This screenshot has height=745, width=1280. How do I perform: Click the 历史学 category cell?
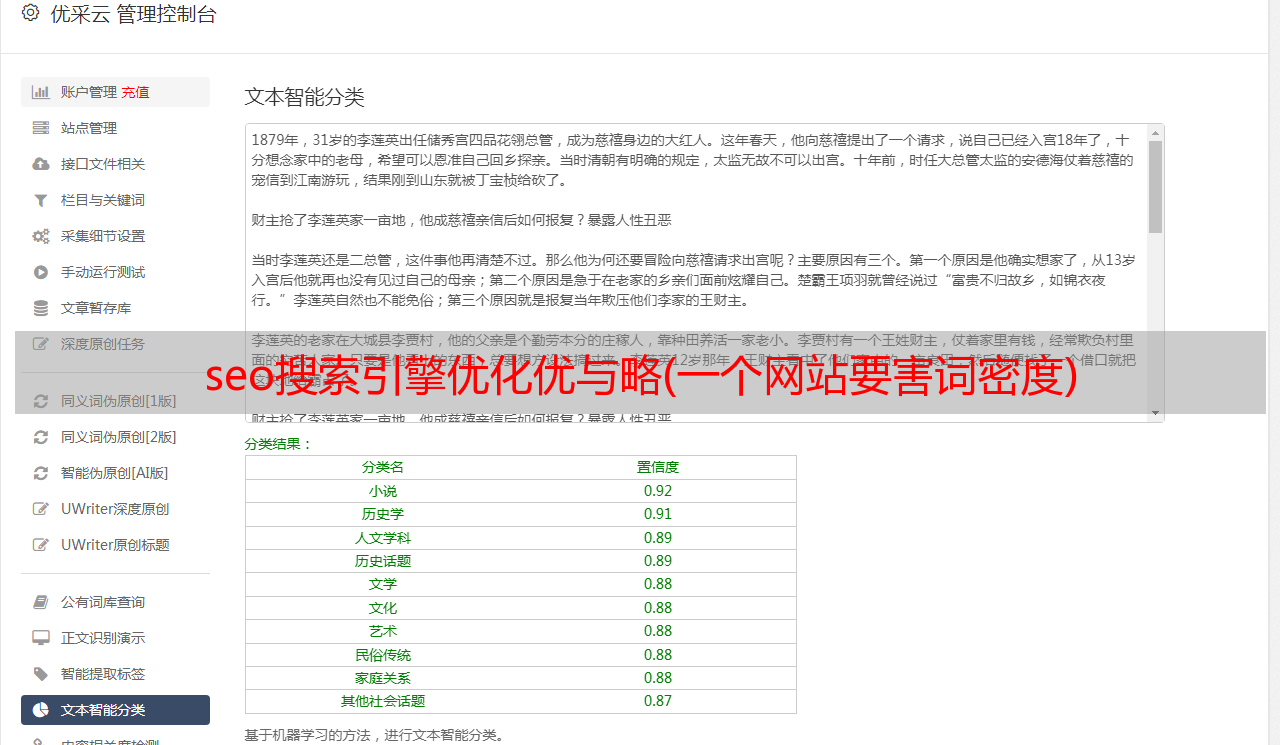click(383, 514)
